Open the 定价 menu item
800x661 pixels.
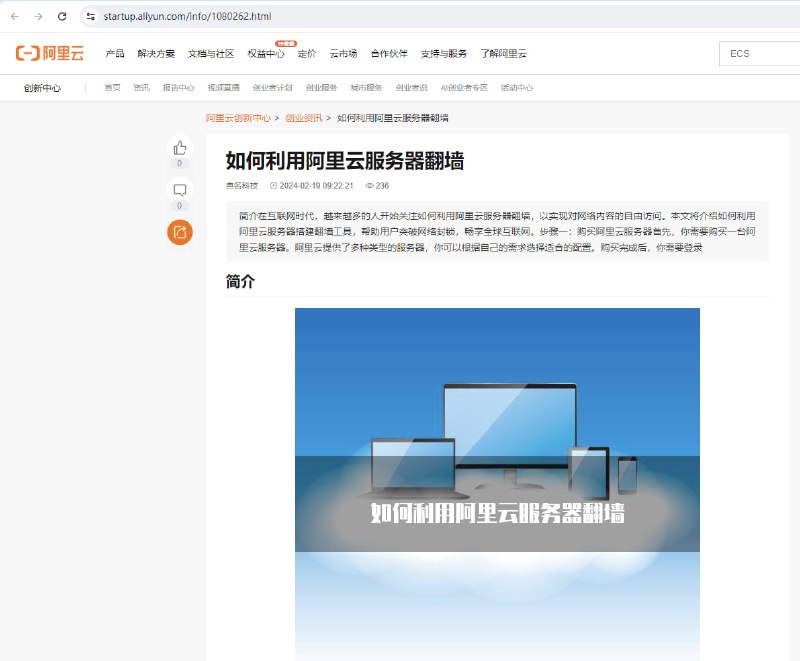pos(307,54)
